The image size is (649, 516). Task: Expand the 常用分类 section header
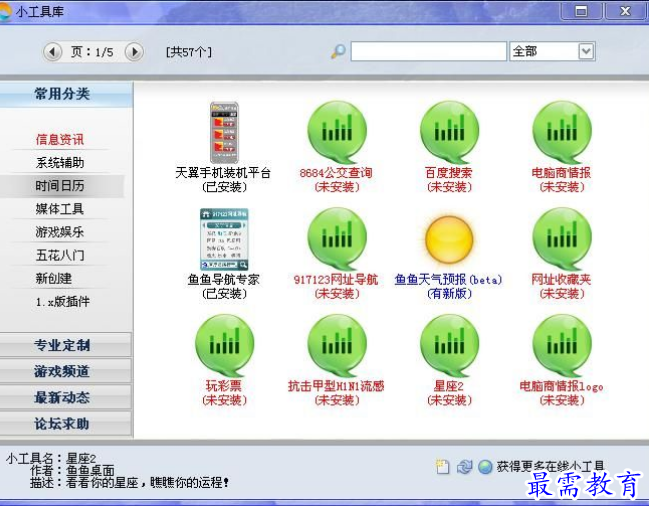pyautogui.click(x=66, y=94)
